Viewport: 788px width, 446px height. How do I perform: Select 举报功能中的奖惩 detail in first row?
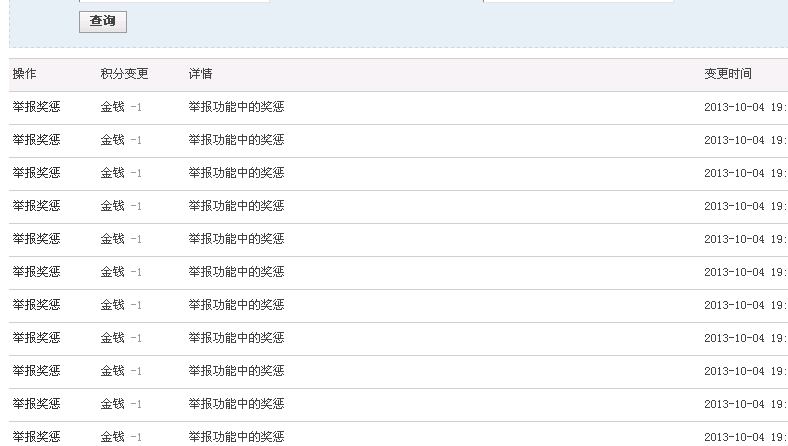(236, 107)
